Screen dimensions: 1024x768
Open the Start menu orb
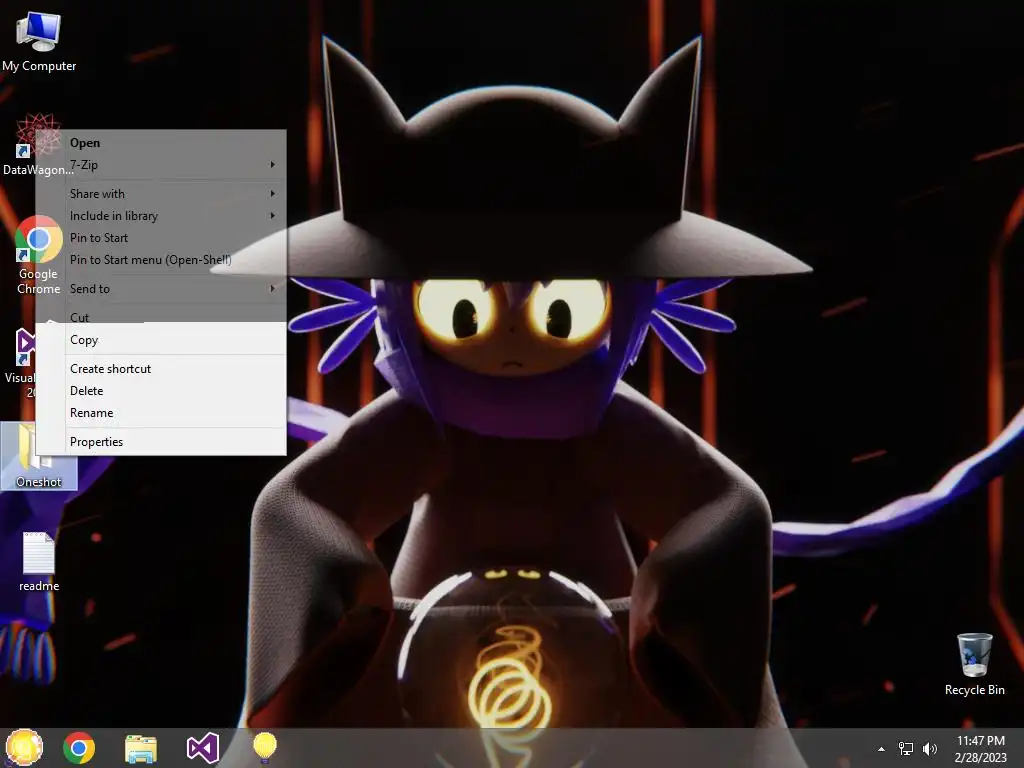[x=24, y=747]
